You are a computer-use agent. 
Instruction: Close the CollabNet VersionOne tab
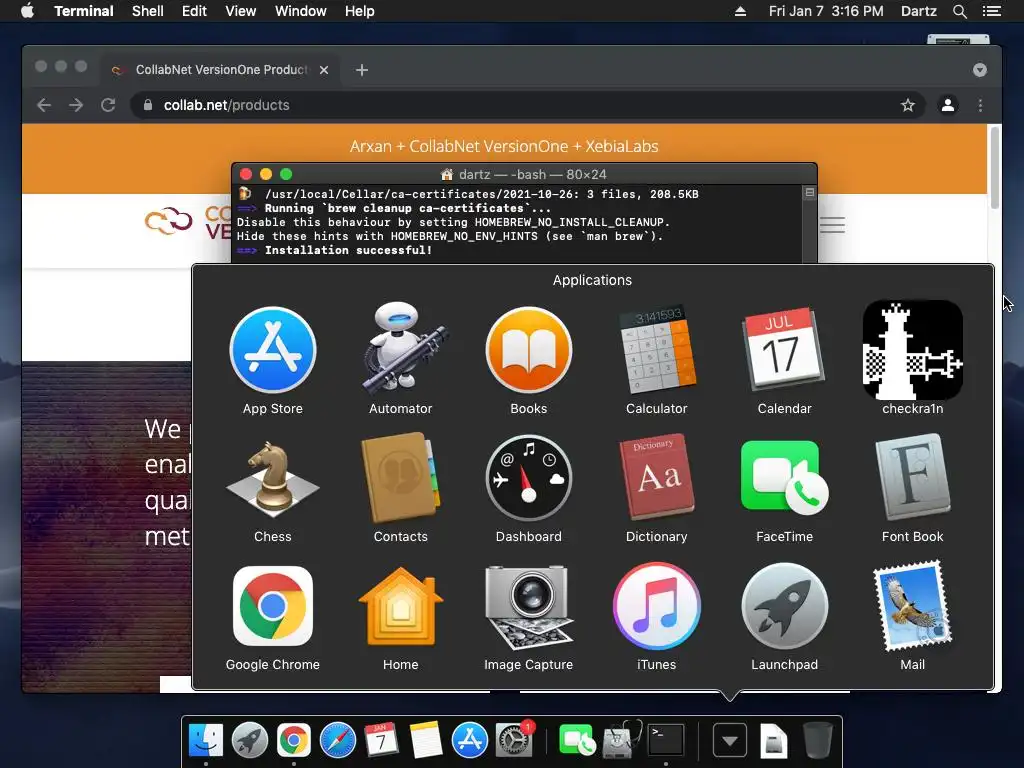click(323, 70)
